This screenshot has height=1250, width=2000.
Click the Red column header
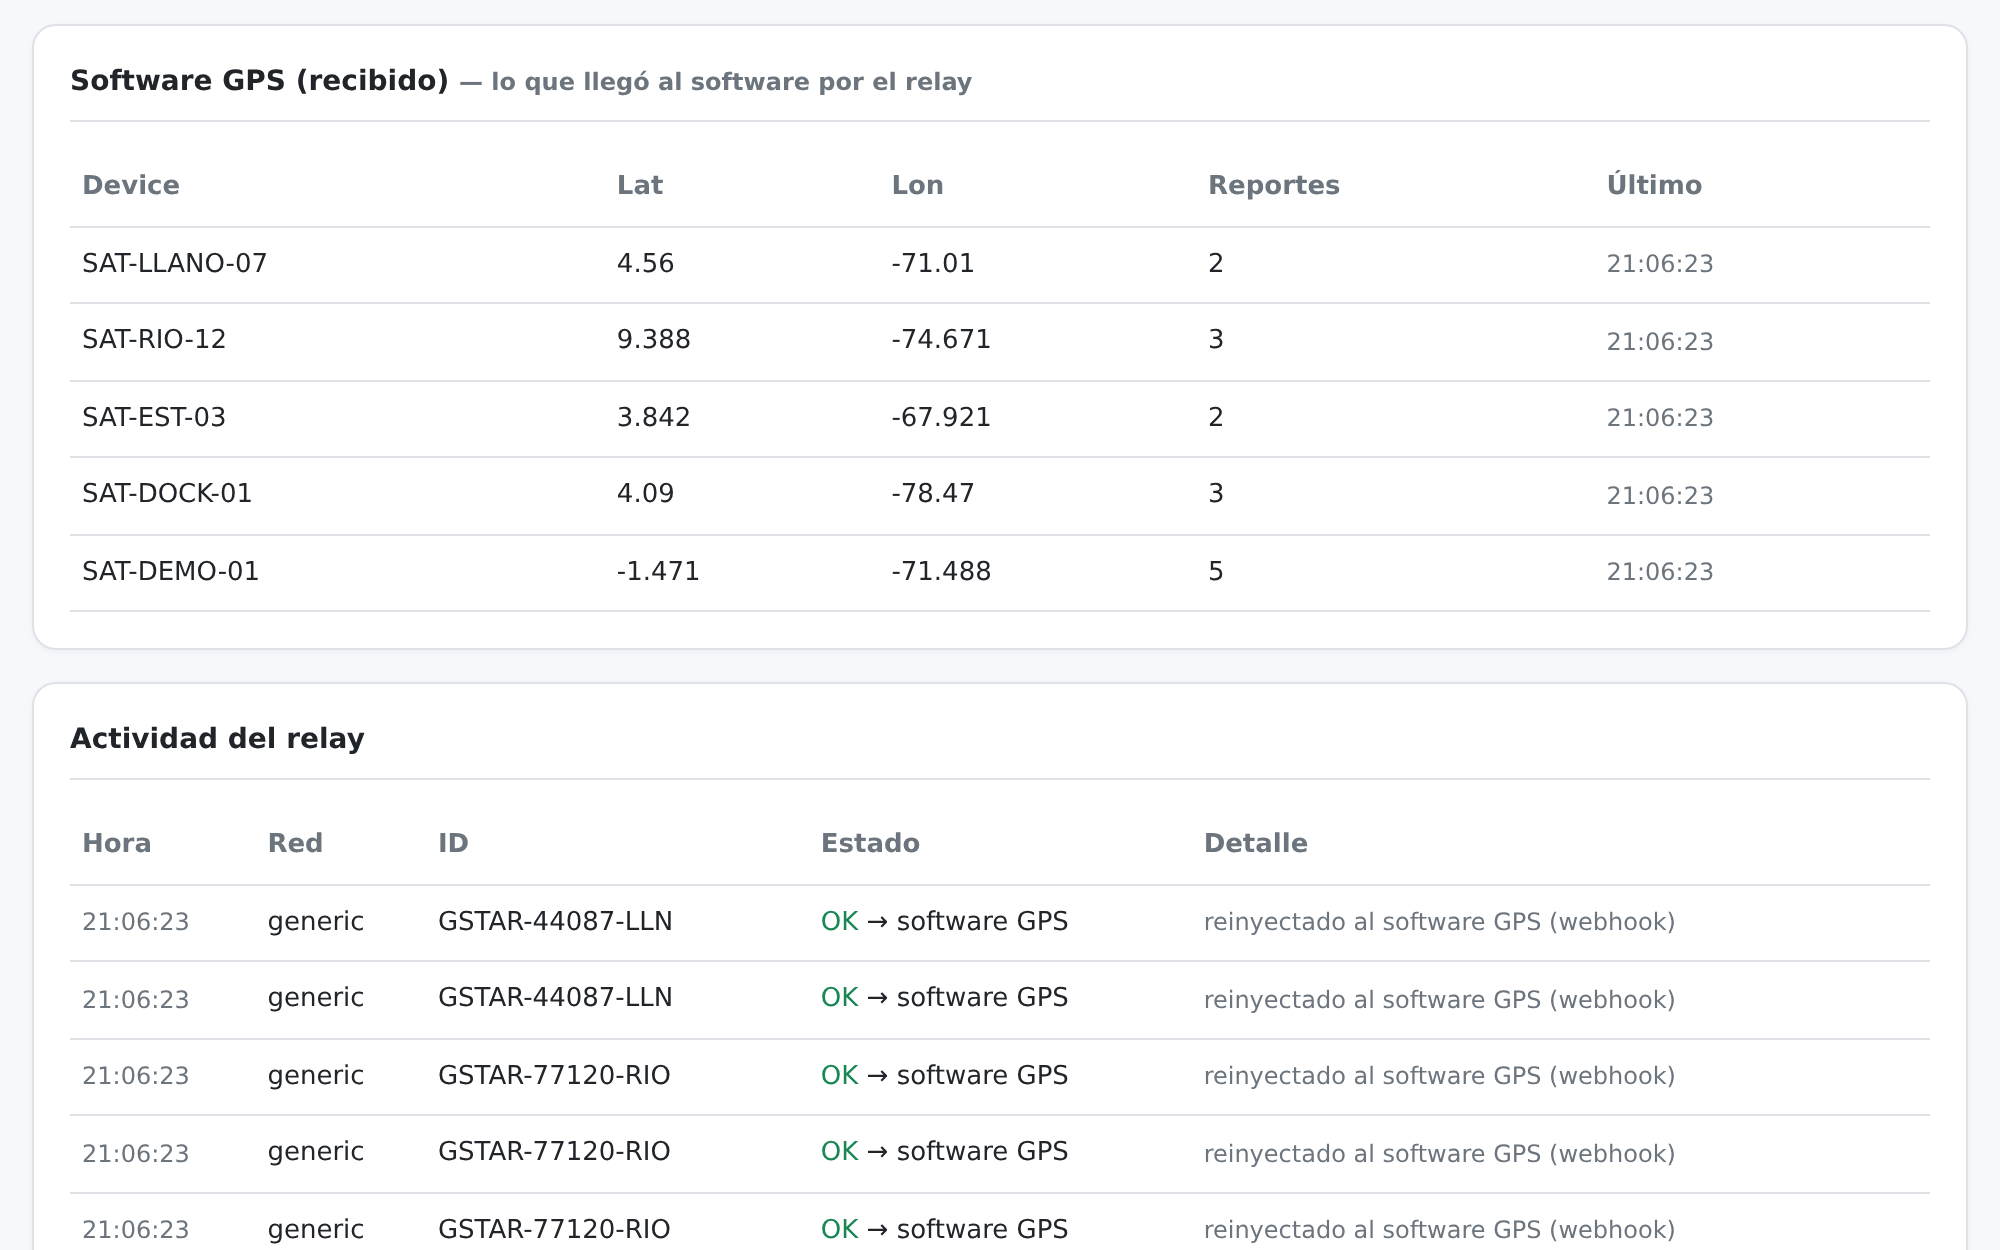coord(295,843)
